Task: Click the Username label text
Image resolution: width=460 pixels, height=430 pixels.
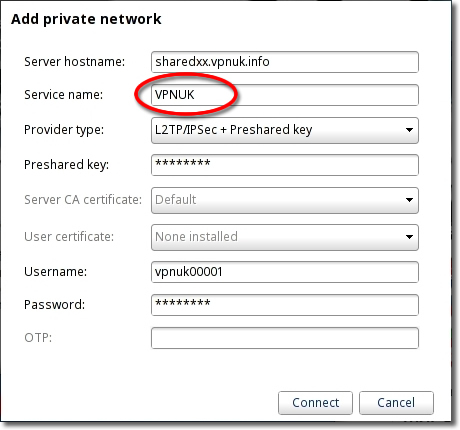Action: coord(55,272)
